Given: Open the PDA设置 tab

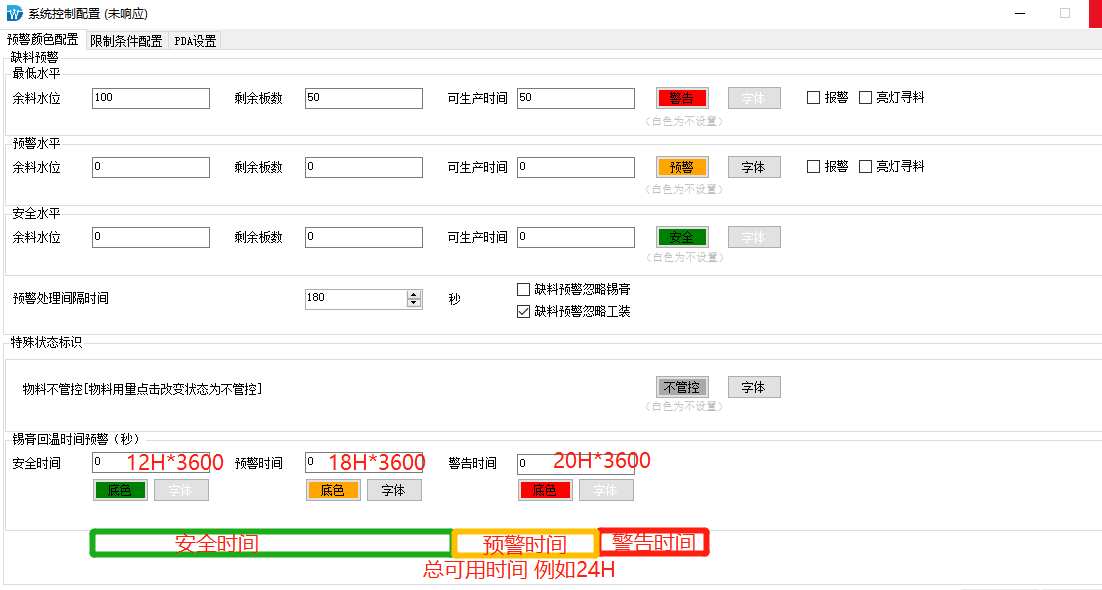Looking at the screenshot, I should click(x=195, y=41).
